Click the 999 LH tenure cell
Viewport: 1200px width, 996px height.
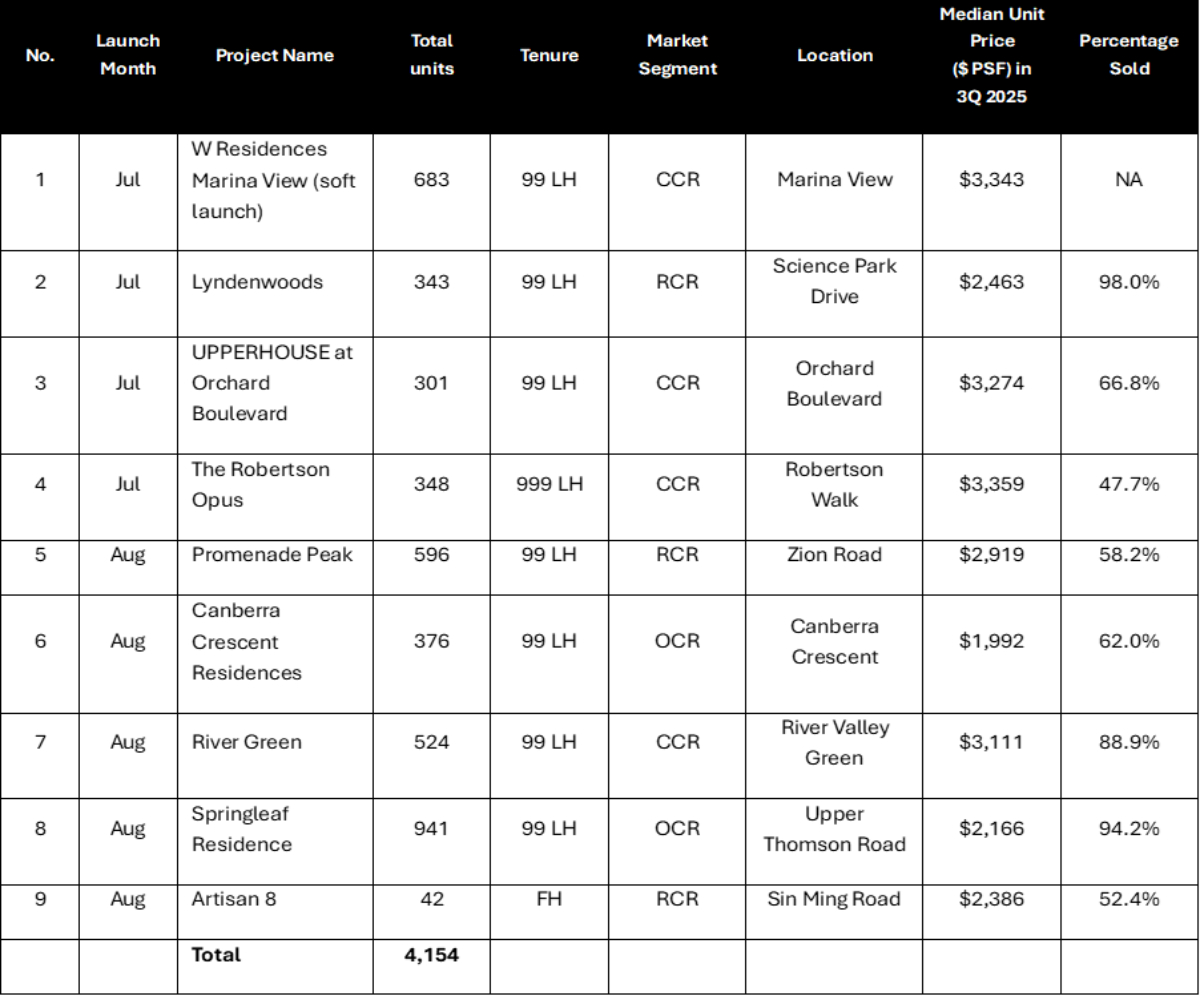(549, 484)
